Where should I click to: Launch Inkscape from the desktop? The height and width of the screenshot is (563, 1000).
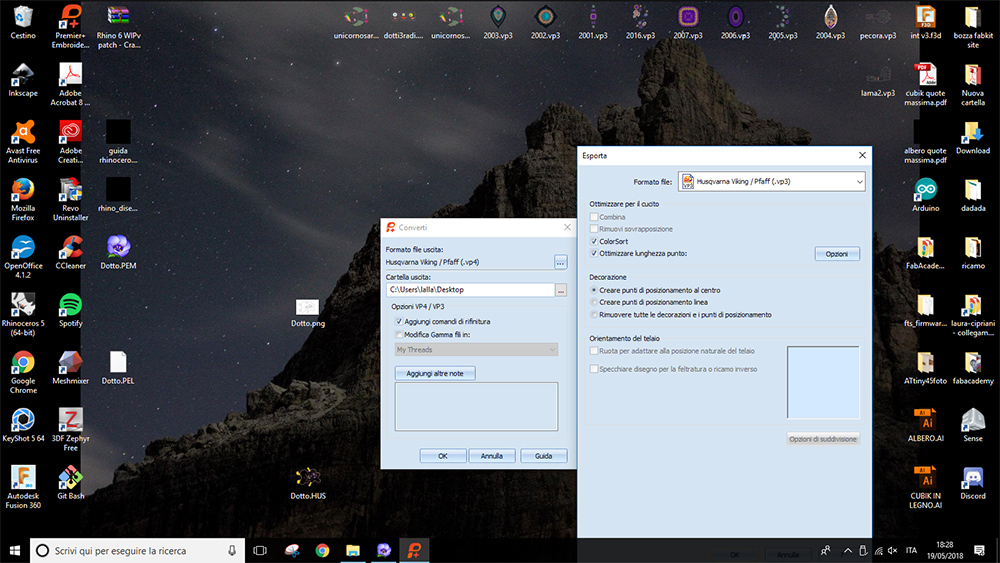click(23, 75)
